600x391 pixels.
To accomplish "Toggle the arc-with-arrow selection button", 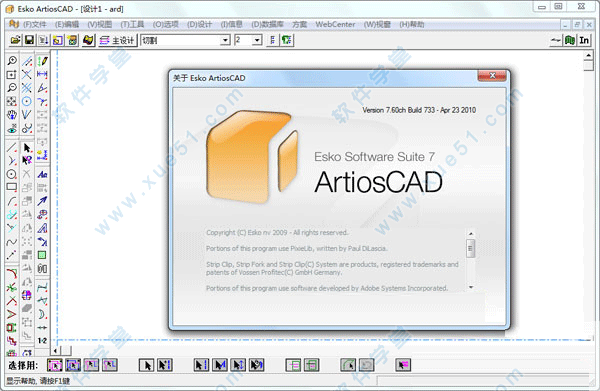I will 348,365.
